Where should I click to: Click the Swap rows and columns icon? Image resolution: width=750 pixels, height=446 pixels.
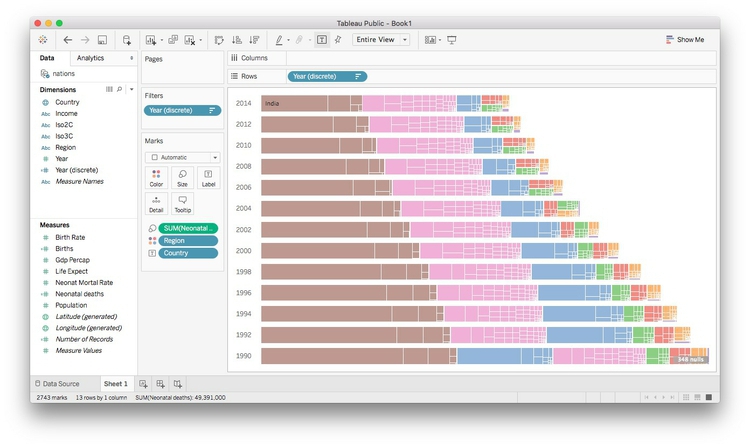point(219,40)
